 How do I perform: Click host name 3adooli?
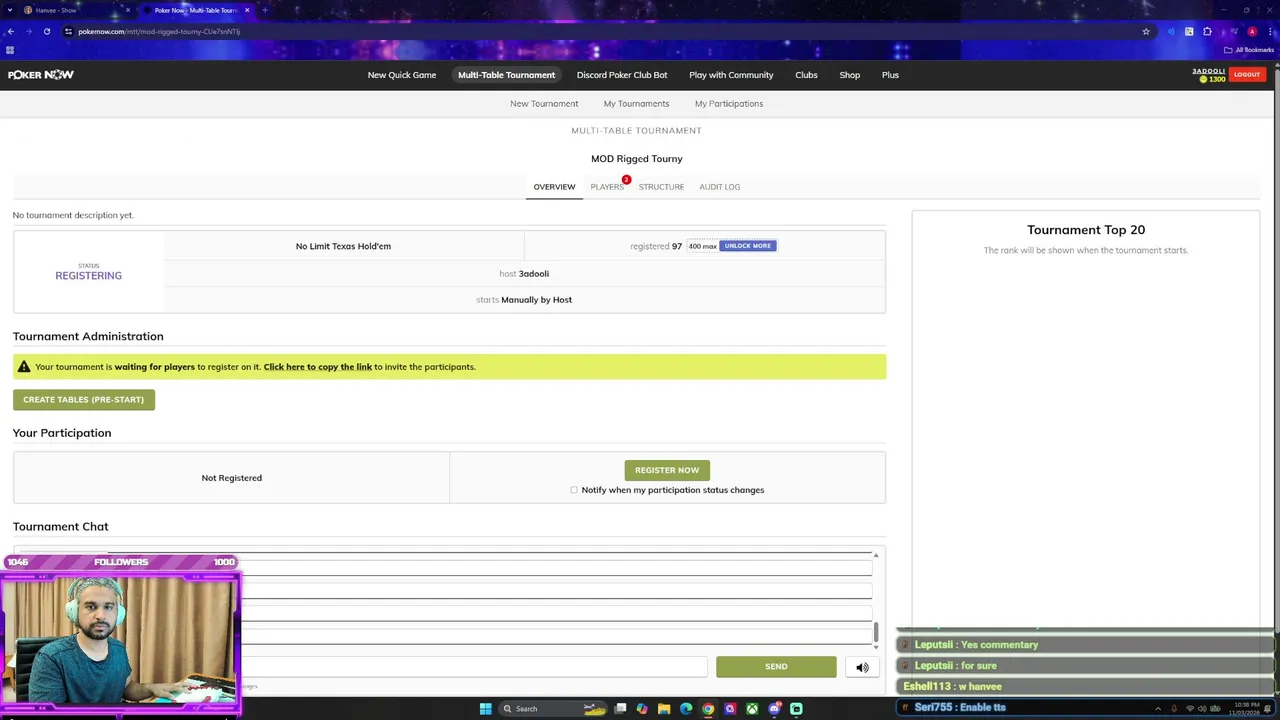coord(534,274)
